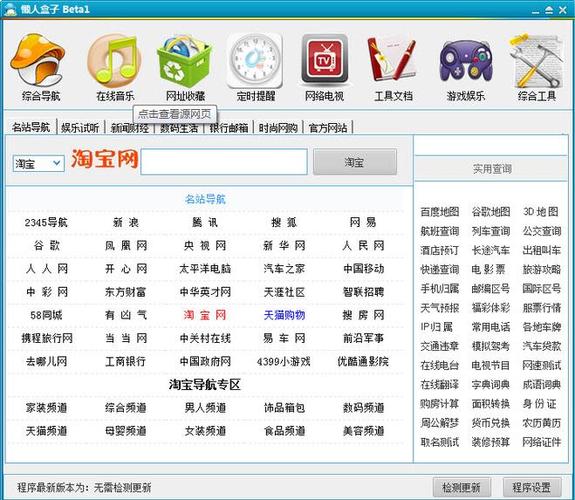Open the 2345导航 link

click(x=46, y=222)
